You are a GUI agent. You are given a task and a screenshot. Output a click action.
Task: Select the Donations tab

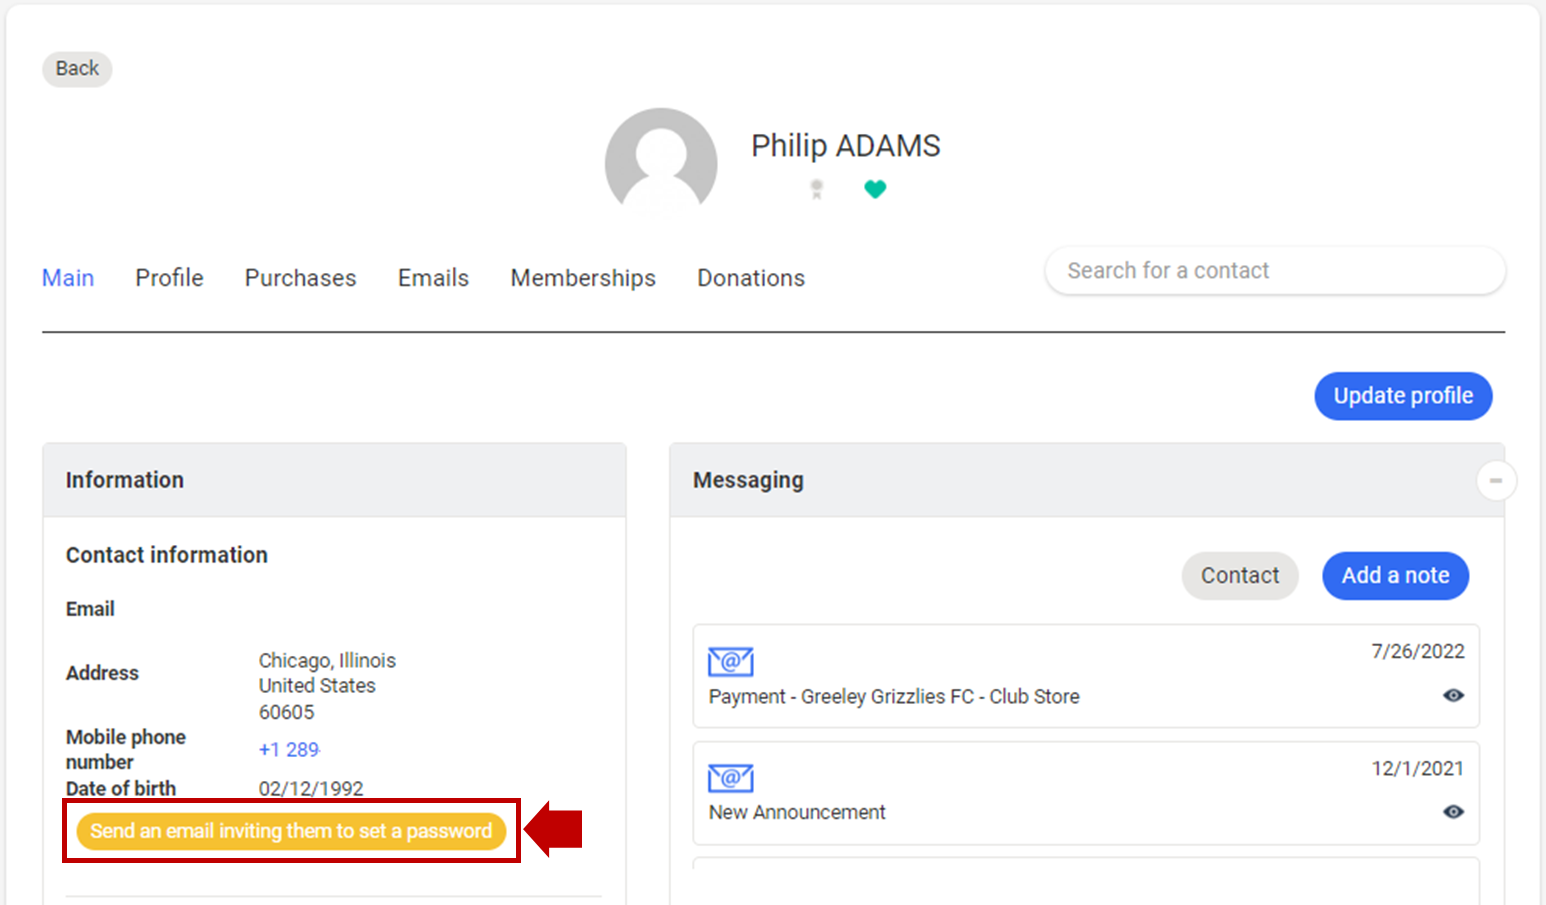pos(751,278)
